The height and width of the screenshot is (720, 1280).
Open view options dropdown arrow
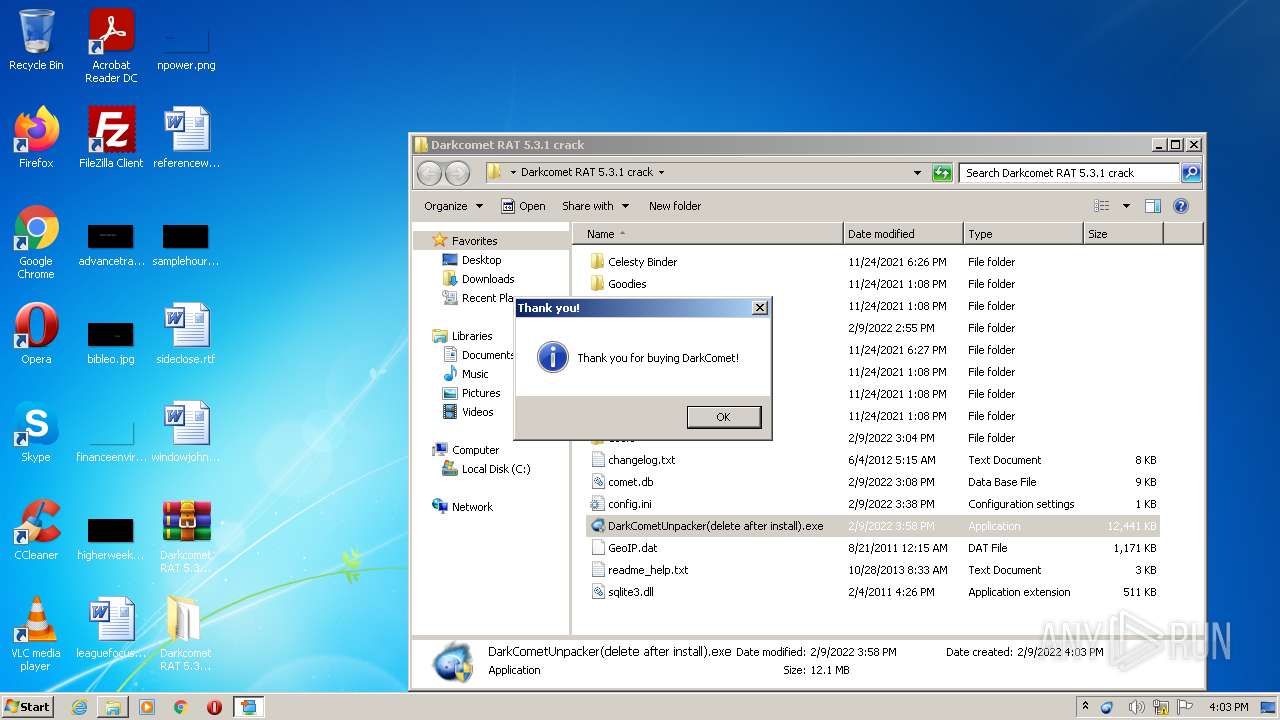tap(1126, 206)
